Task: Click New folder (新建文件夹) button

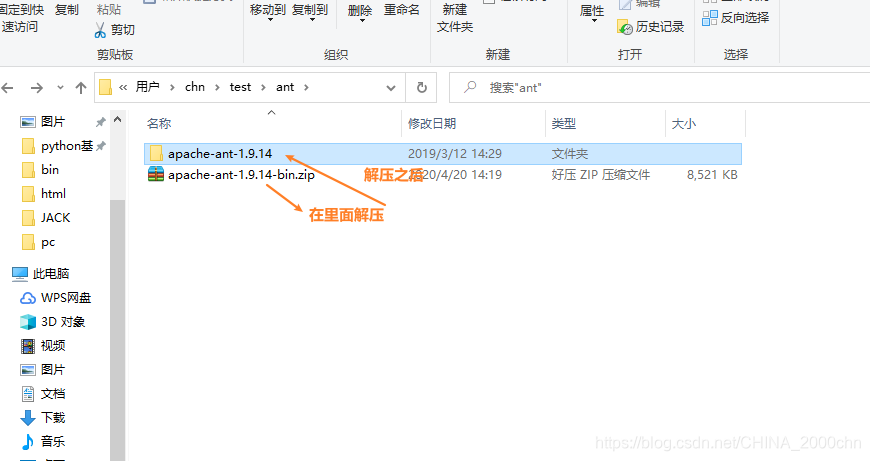Action: click(455, 18)
